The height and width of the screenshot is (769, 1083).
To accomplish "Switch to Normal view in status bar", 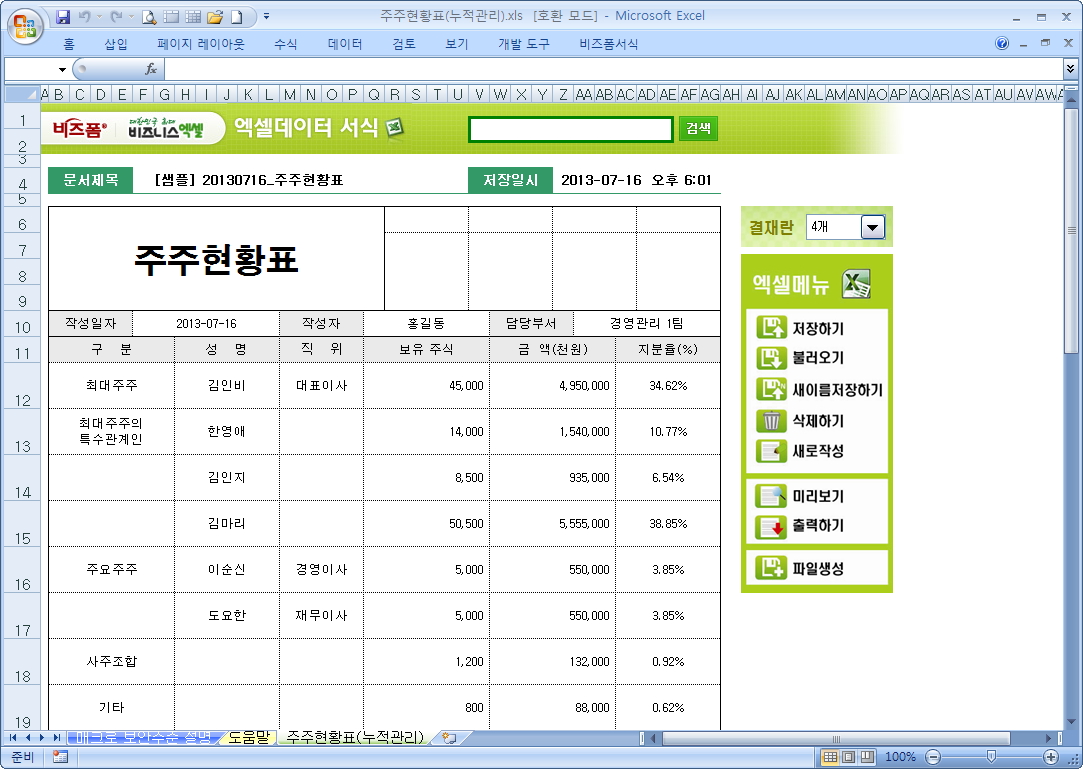I will [x=829, y=757].
